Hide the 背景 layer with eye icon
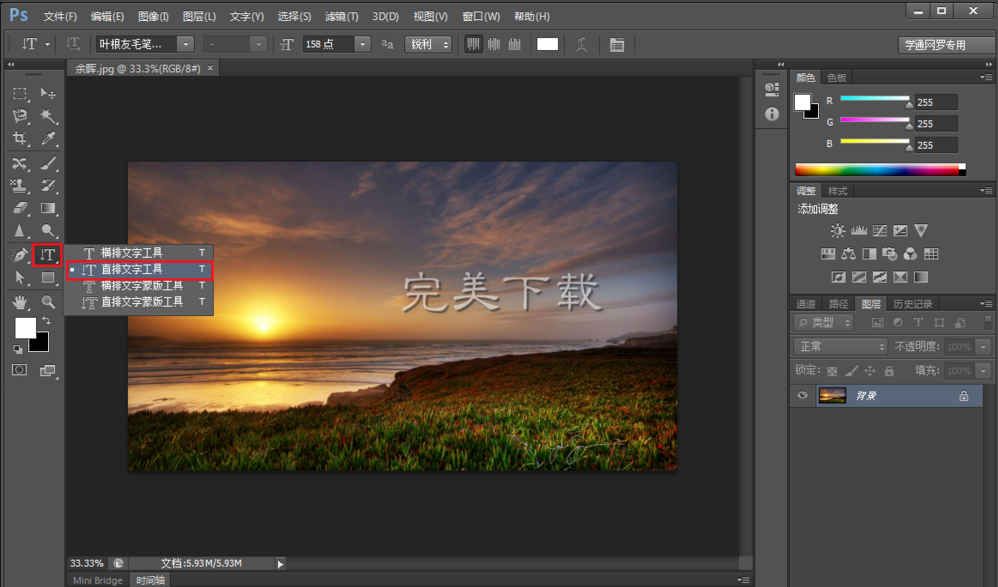 click(802, 396)
